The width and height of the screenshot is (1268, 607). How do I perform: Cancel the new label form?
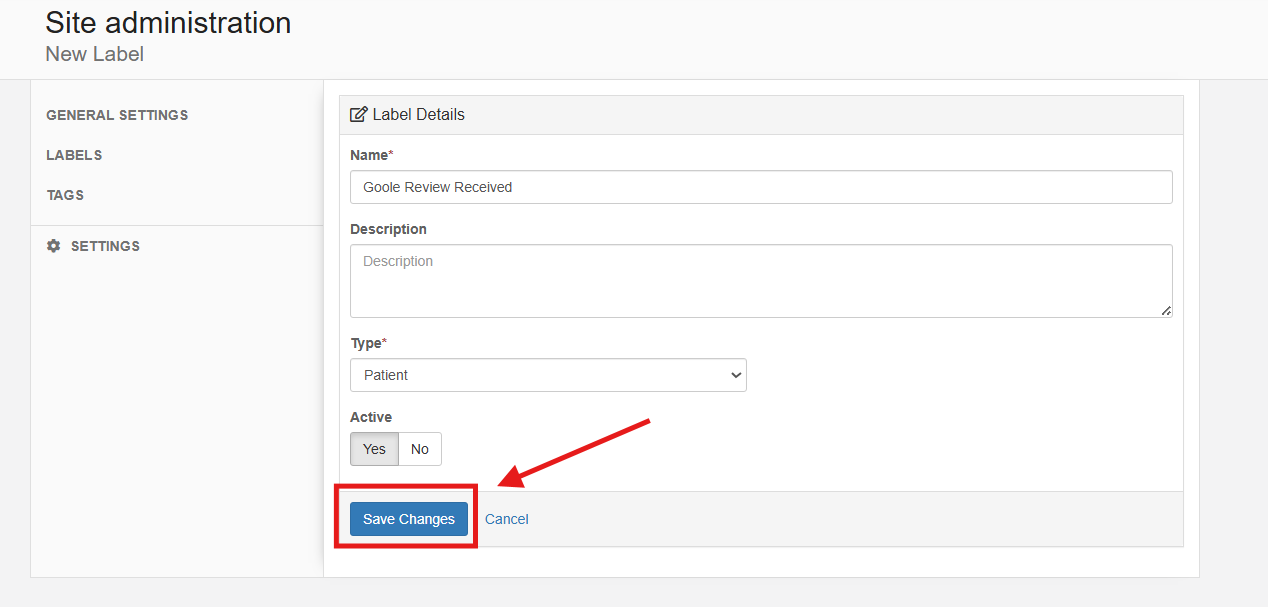click(507, 519)
